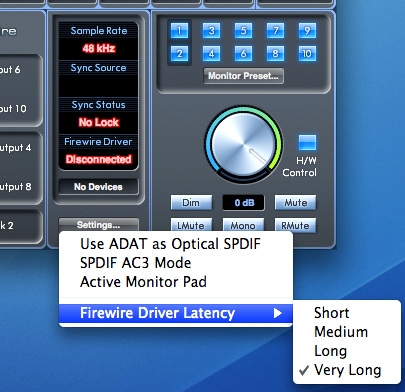This screenshot has width=405, height=392.
Task: Select the checked Very Long latency
Action: [347, 370]
